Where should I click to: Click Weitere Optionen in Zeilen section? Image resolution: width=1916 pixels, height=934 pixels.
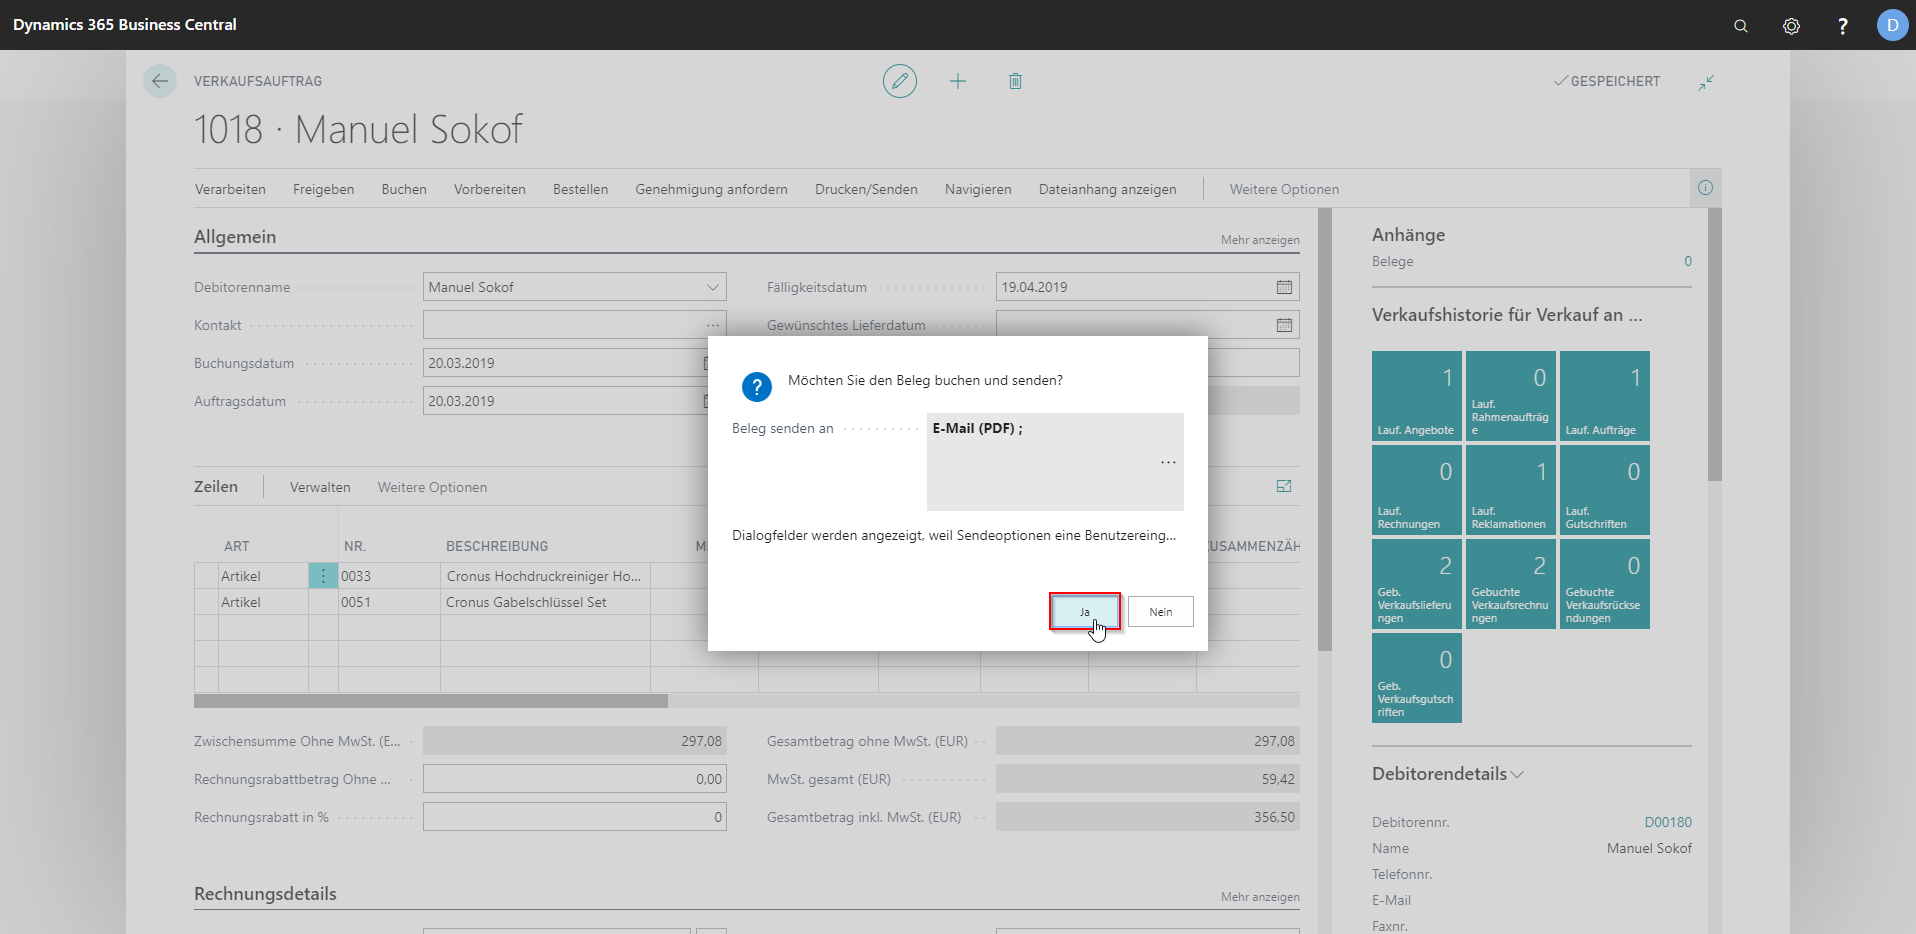[432, 487]
